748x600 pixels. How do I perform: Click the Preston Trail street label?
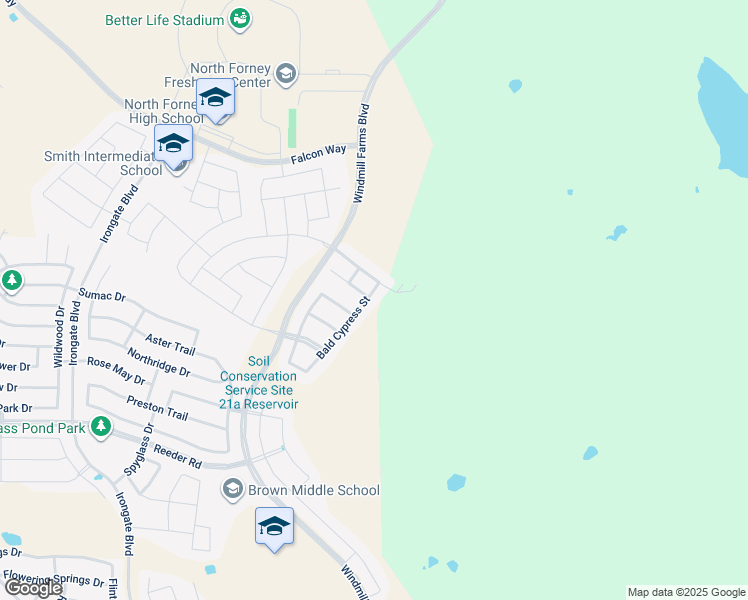[x=157, y=408]
